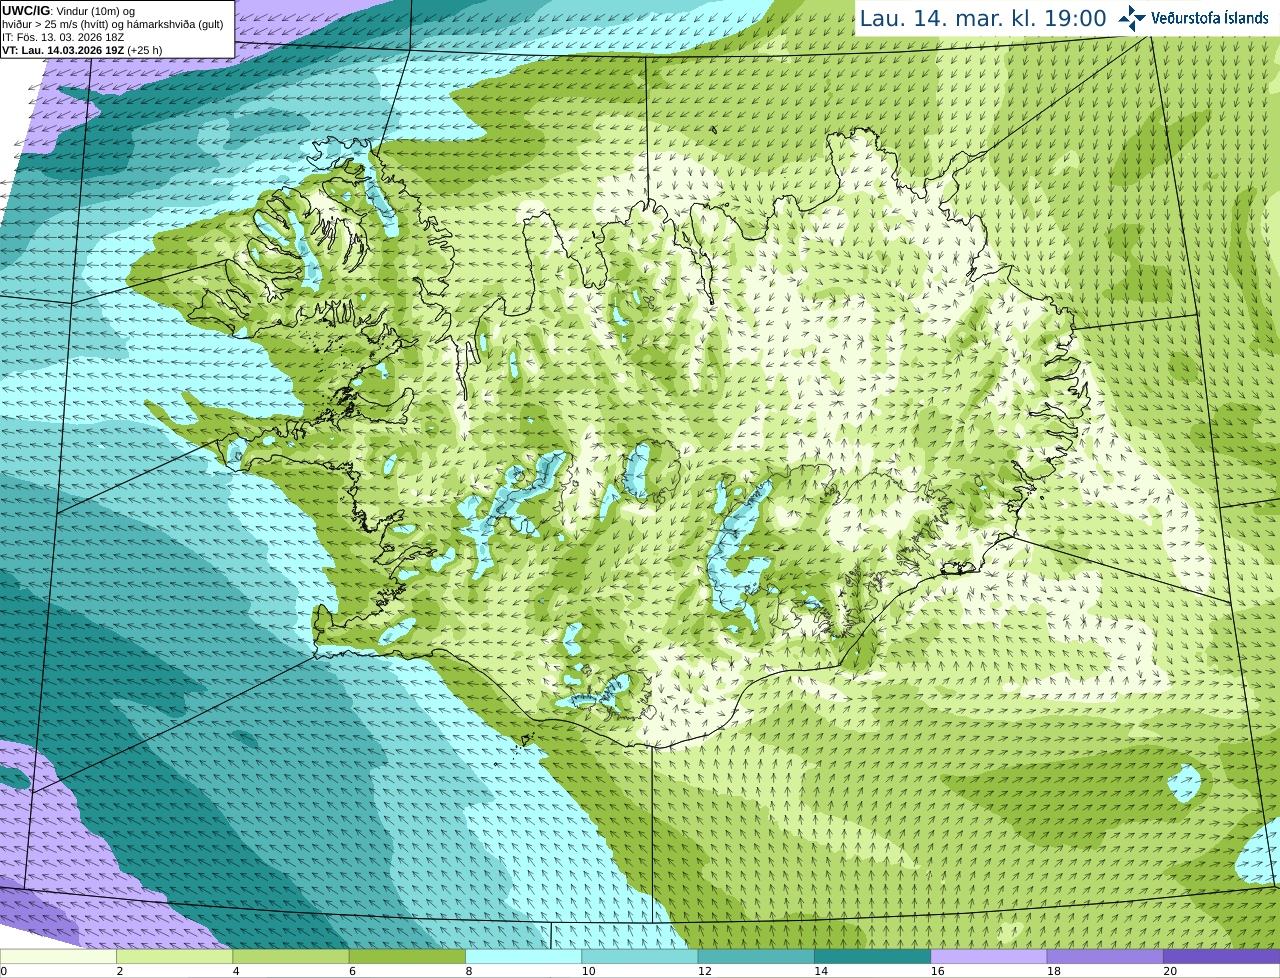Pick the light teal 10–12 legend swatch

640,956
